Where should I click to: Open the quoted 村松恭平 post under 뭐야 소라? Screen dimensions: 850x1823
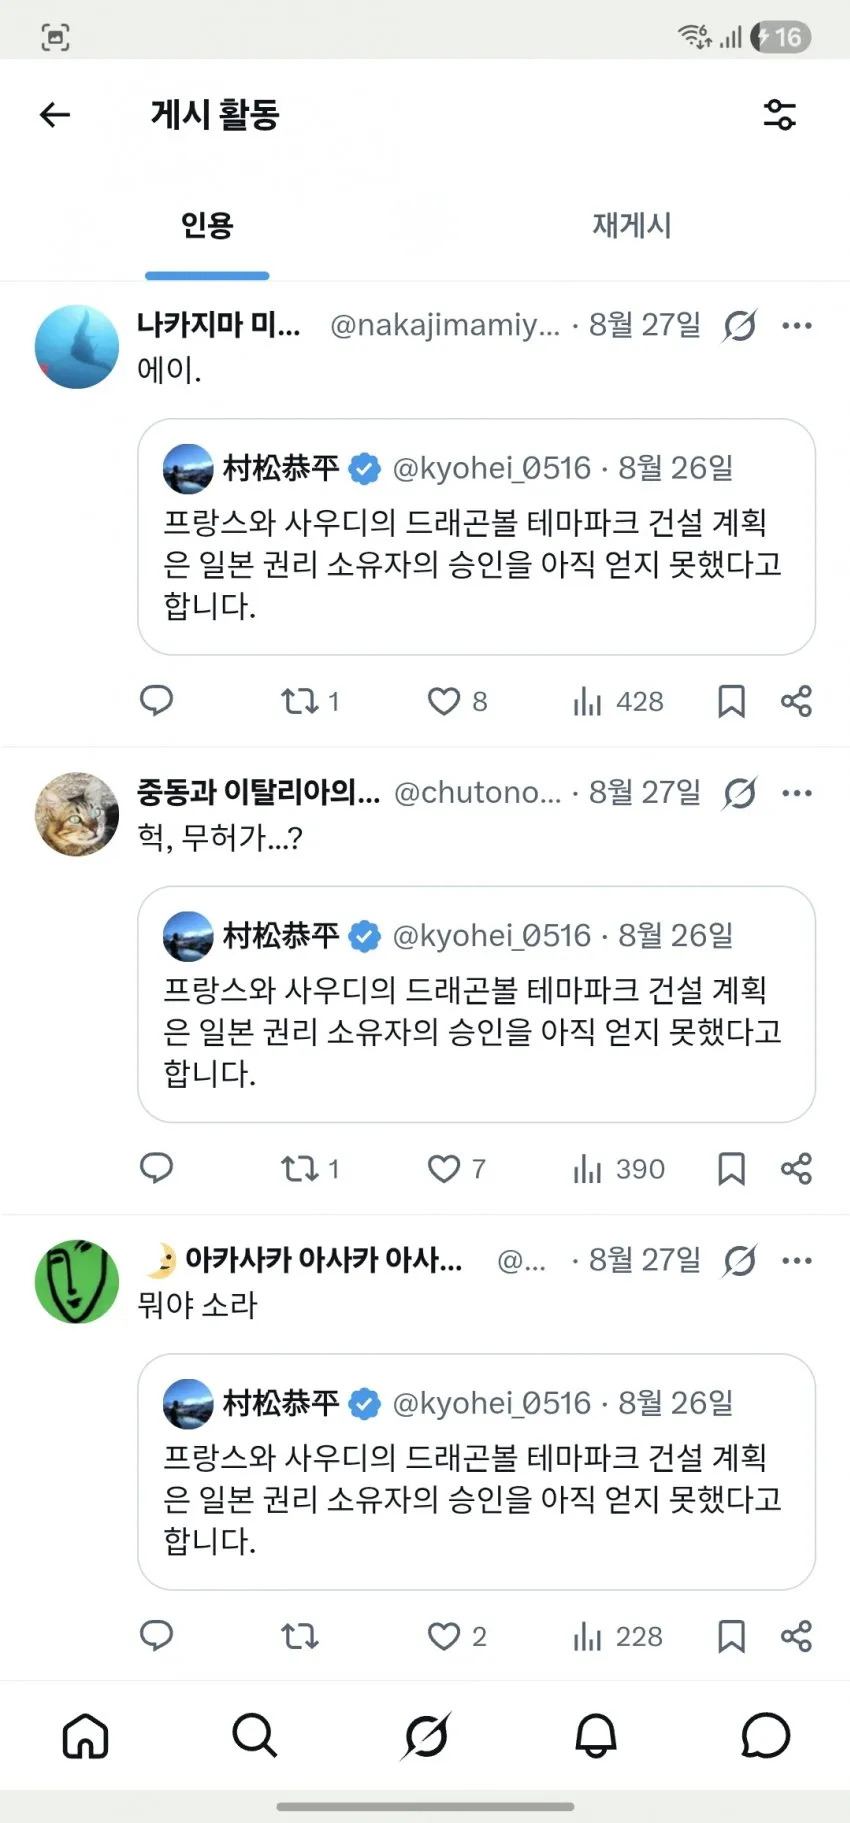tap(476, 1472)
